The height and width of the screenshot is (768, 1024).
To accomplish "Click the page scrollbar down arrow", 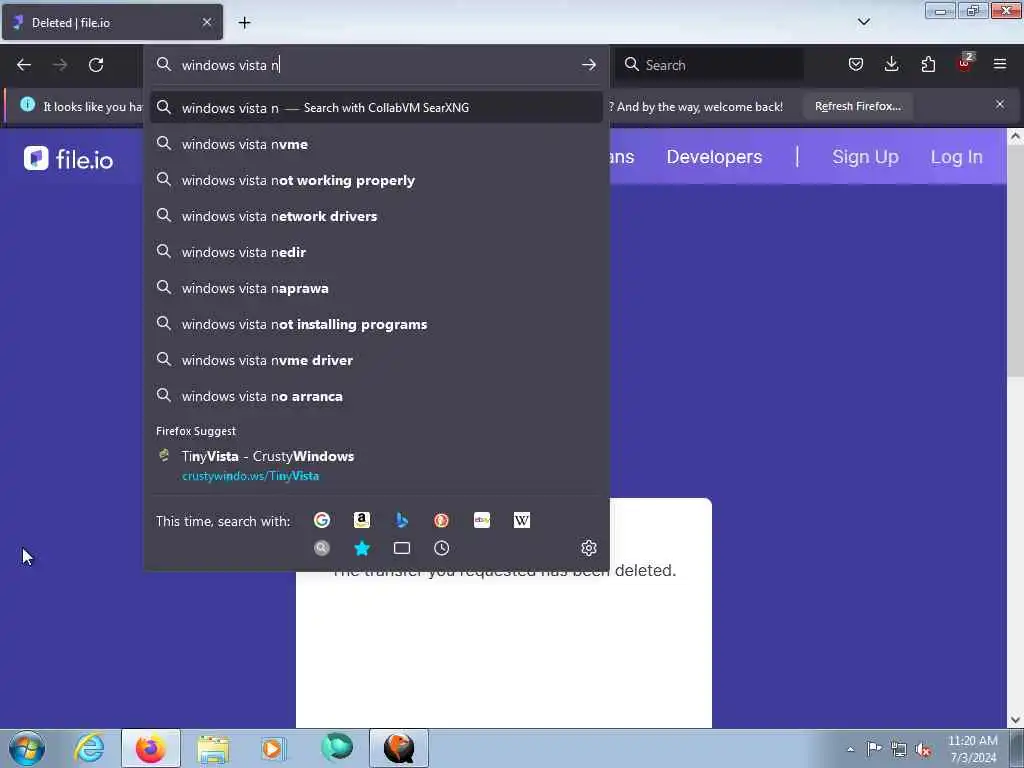I will point(1015,720).
